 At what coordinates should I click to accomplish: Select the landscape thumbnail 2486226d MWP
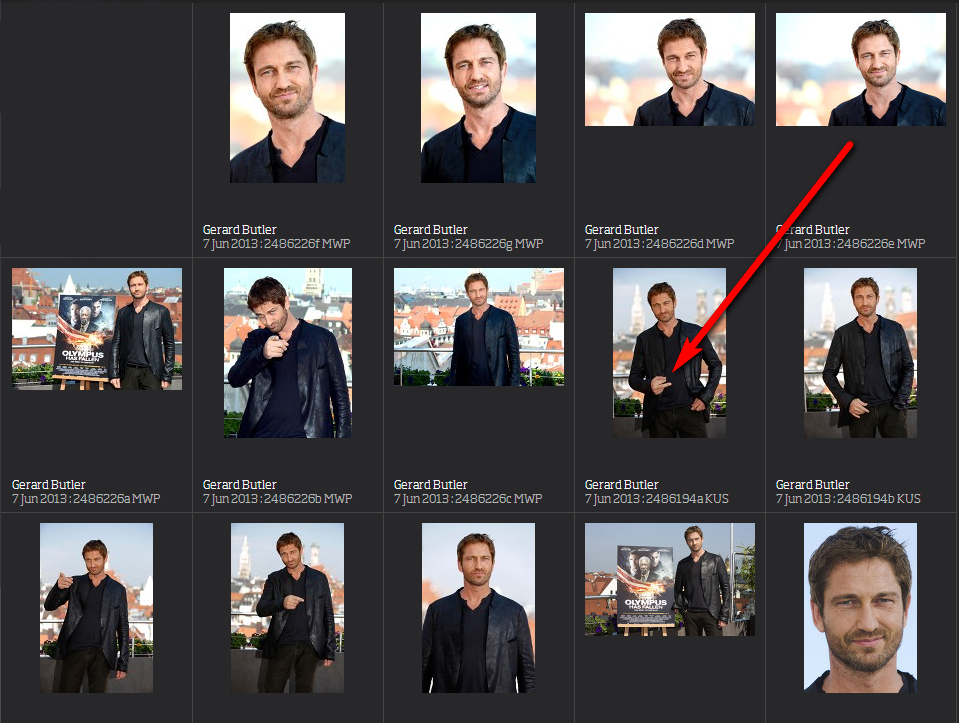tap(669, 69)
